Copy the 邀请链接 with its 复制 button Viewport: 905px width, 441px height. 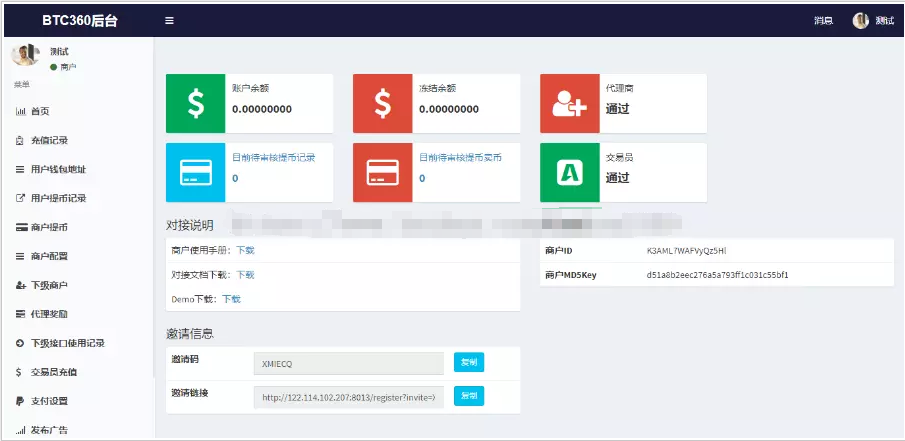(469, 396)
